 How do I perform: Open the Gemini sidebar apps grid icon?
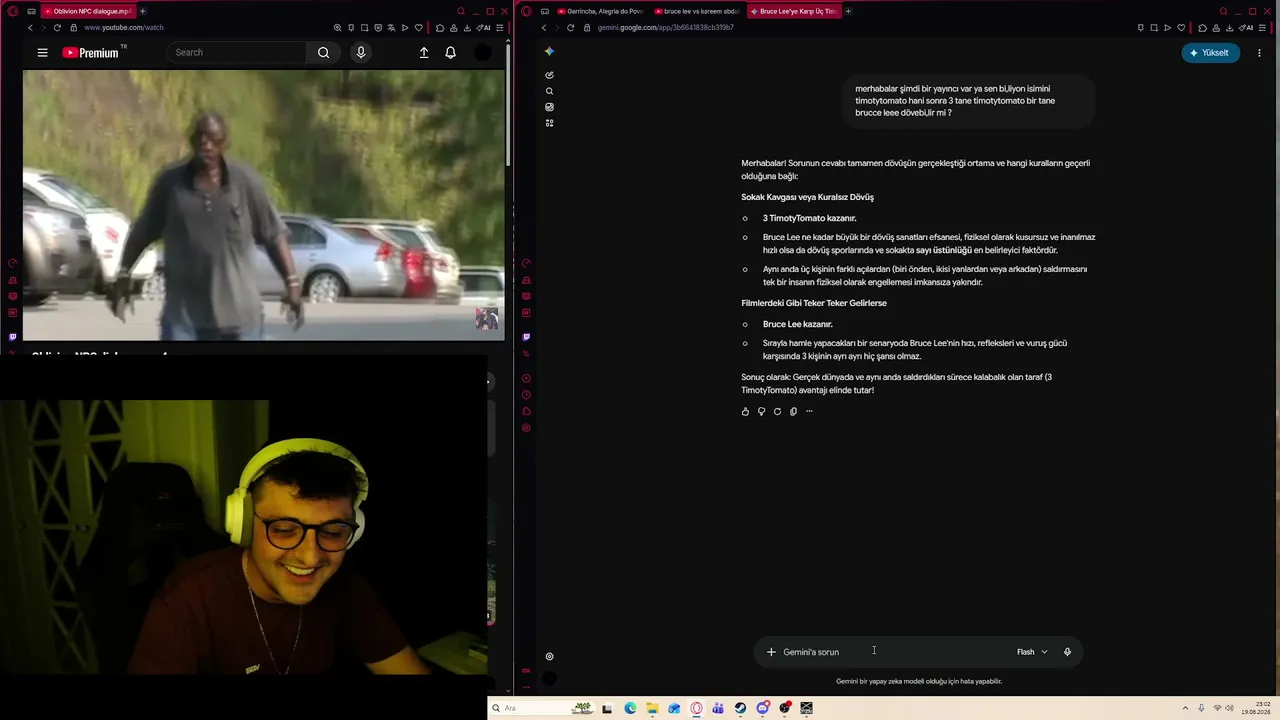coord(549,123)
